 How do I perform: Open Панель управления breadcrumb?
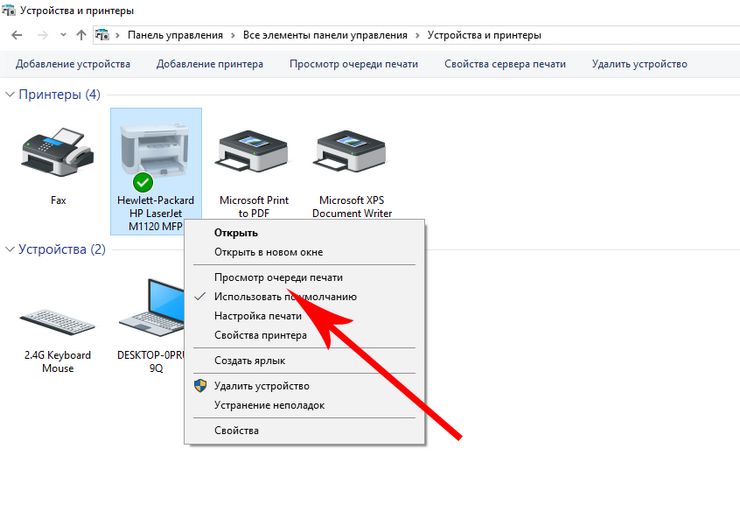pyautogui.click(x=175, y=35)
